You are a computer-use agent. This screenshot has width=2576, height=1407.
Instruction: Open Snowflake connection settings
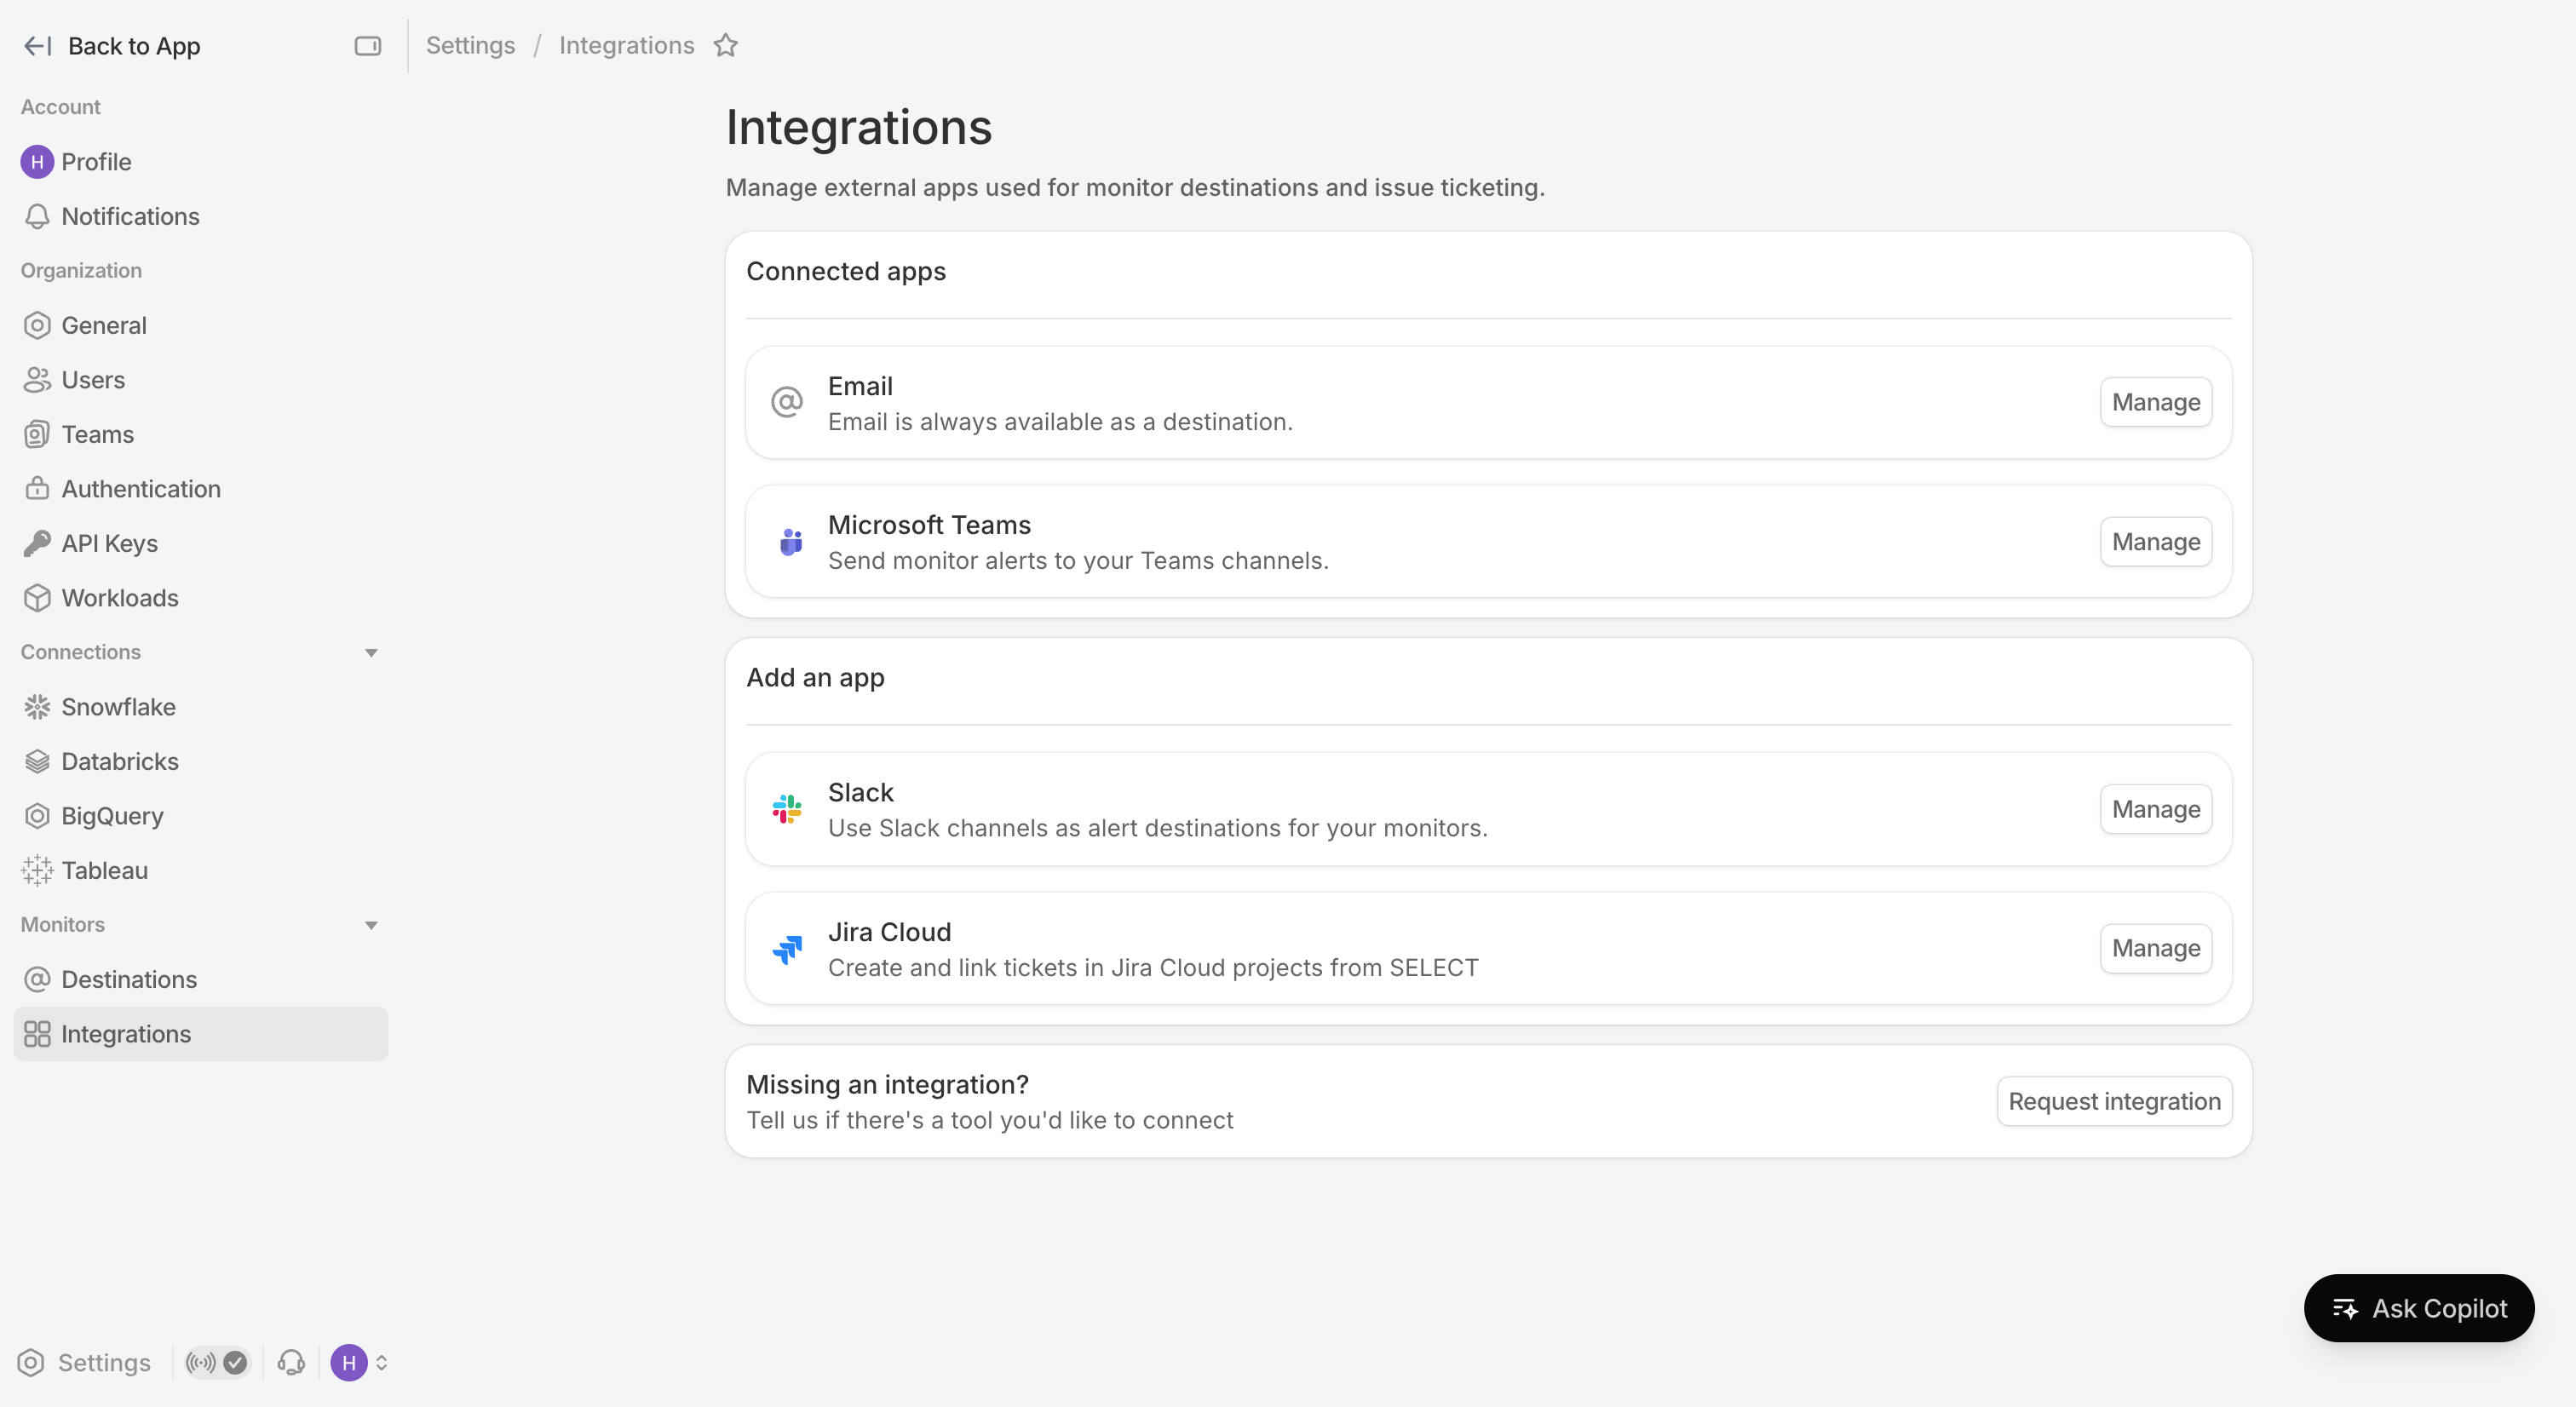tap(118, 707)
